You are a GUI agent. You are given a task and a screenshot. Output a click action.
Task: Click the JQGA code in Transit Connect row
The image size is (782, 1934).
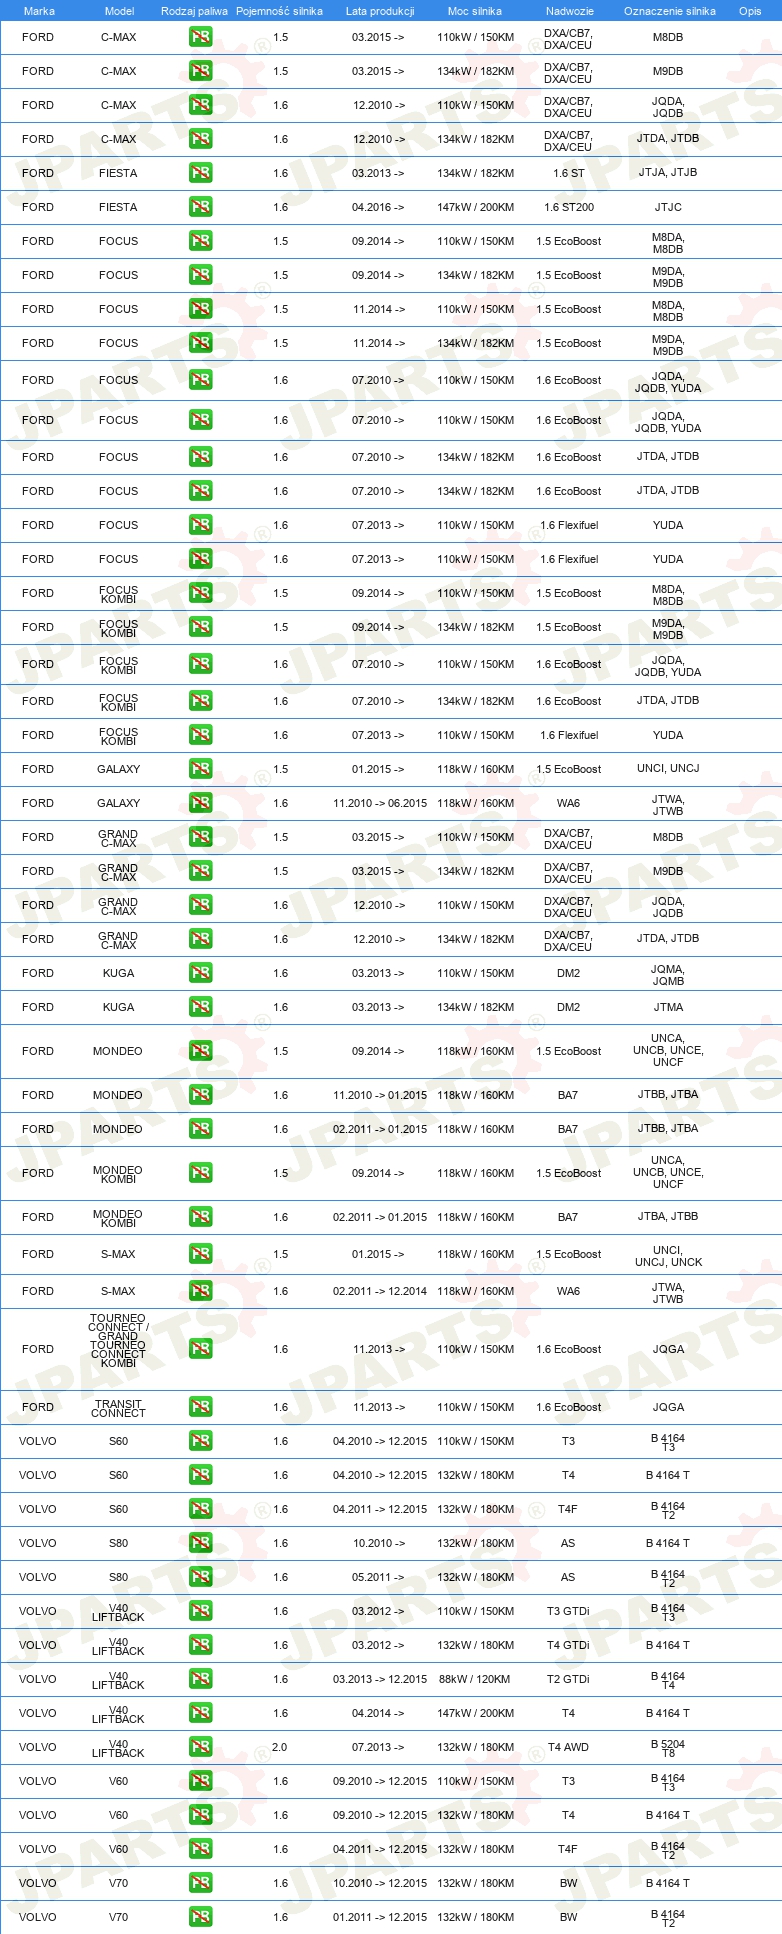(668, 1407)
